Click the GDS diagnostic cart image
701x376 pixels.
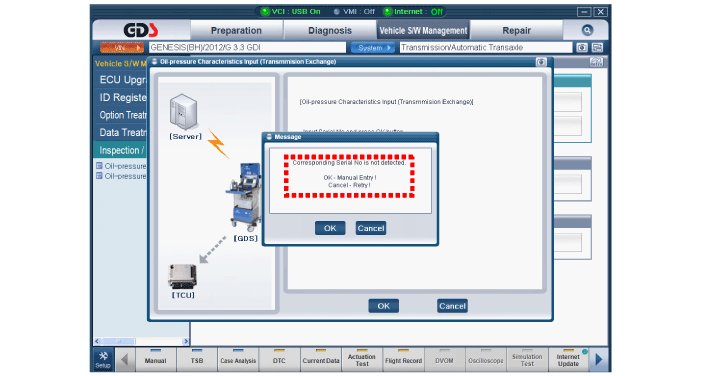(244, 197)
